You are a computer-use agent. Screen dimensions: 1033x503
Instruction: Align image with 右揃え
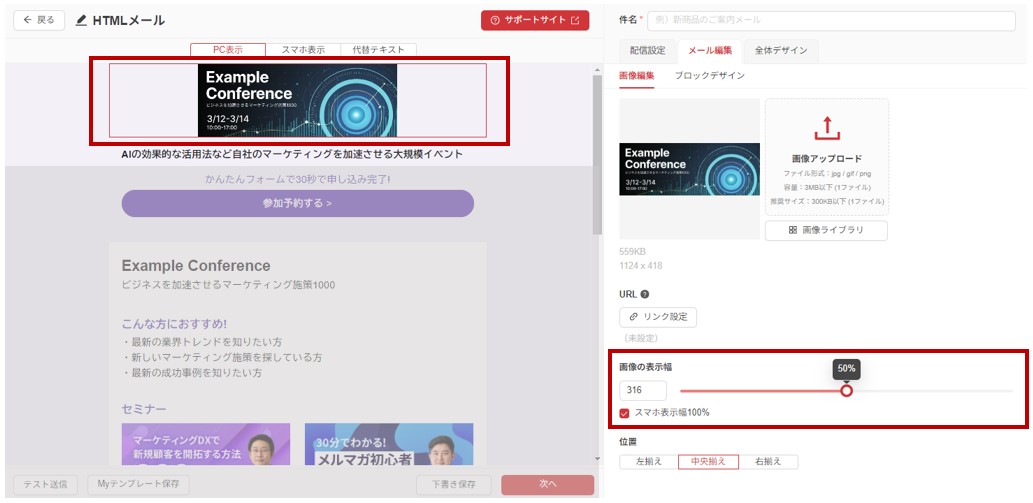click(768, 462)
